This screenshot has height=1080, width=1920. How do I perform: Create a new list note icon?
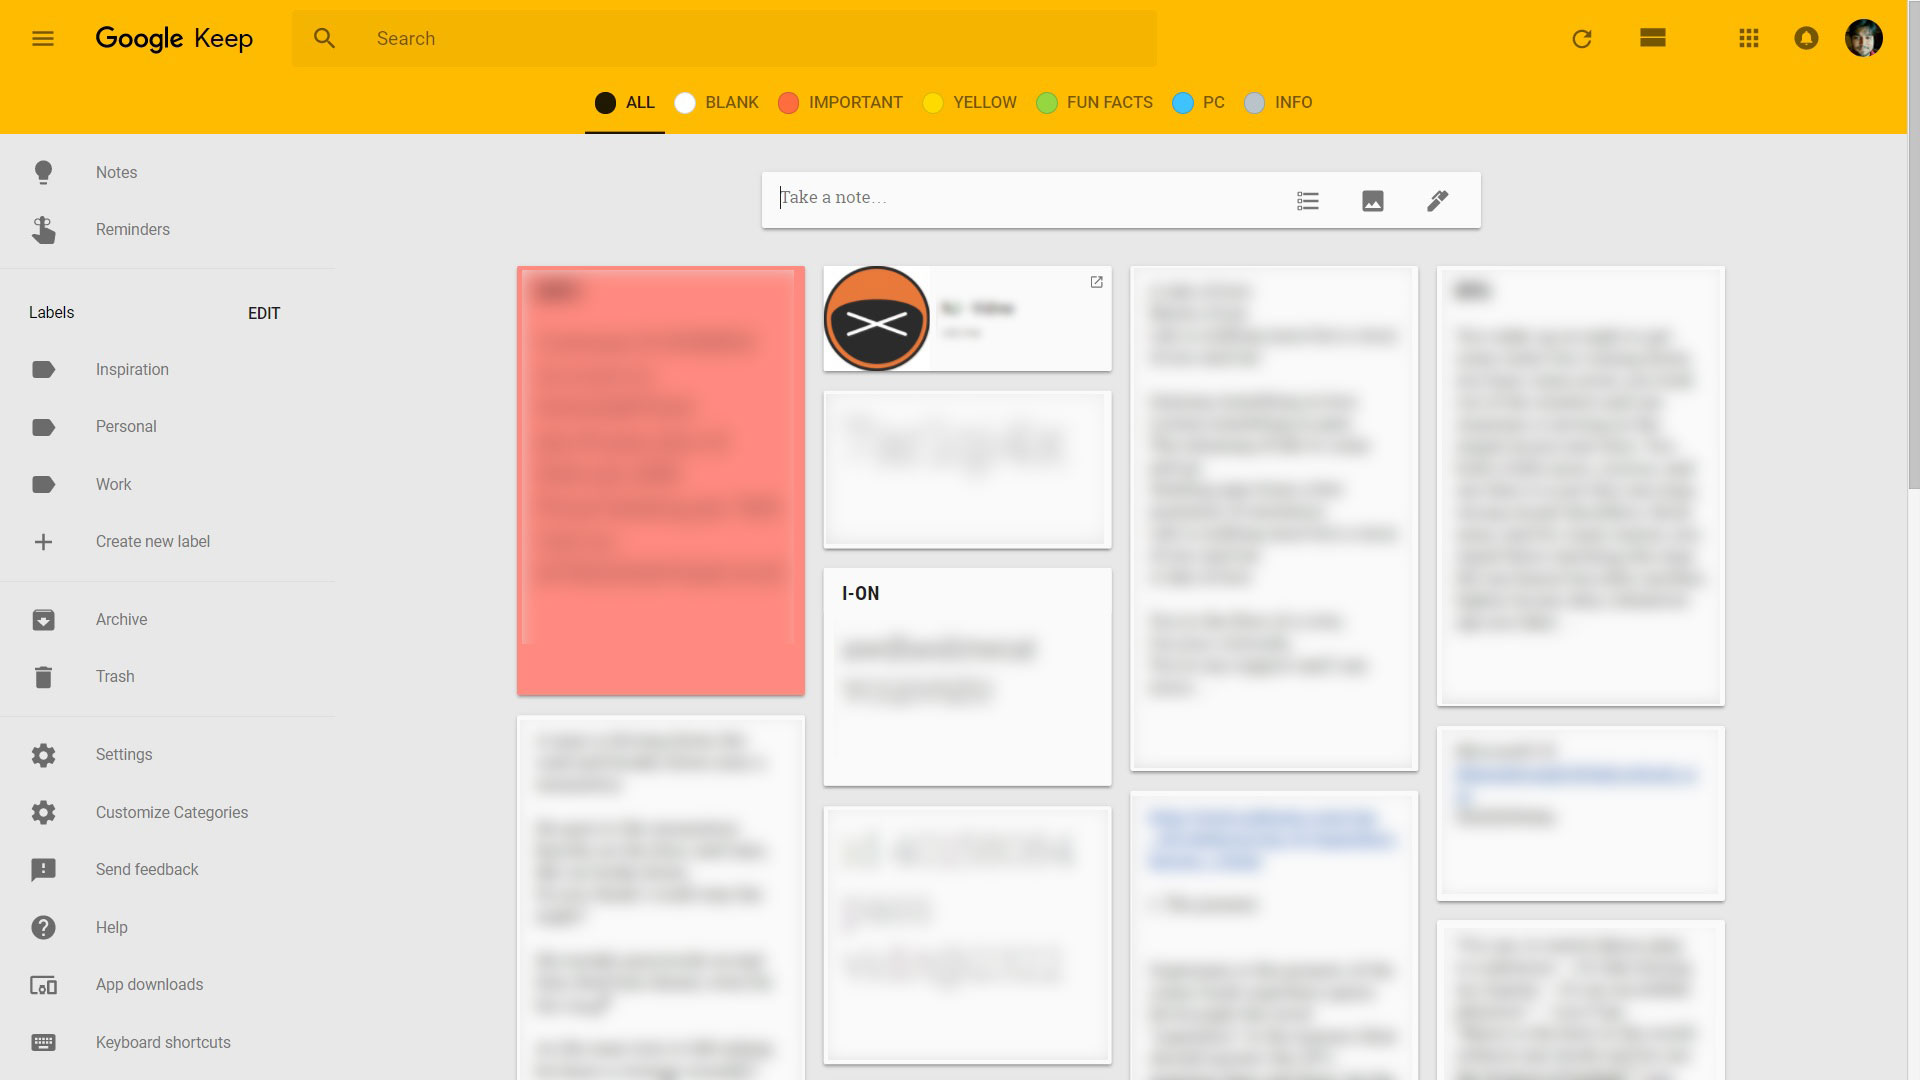click(1308, 201)
